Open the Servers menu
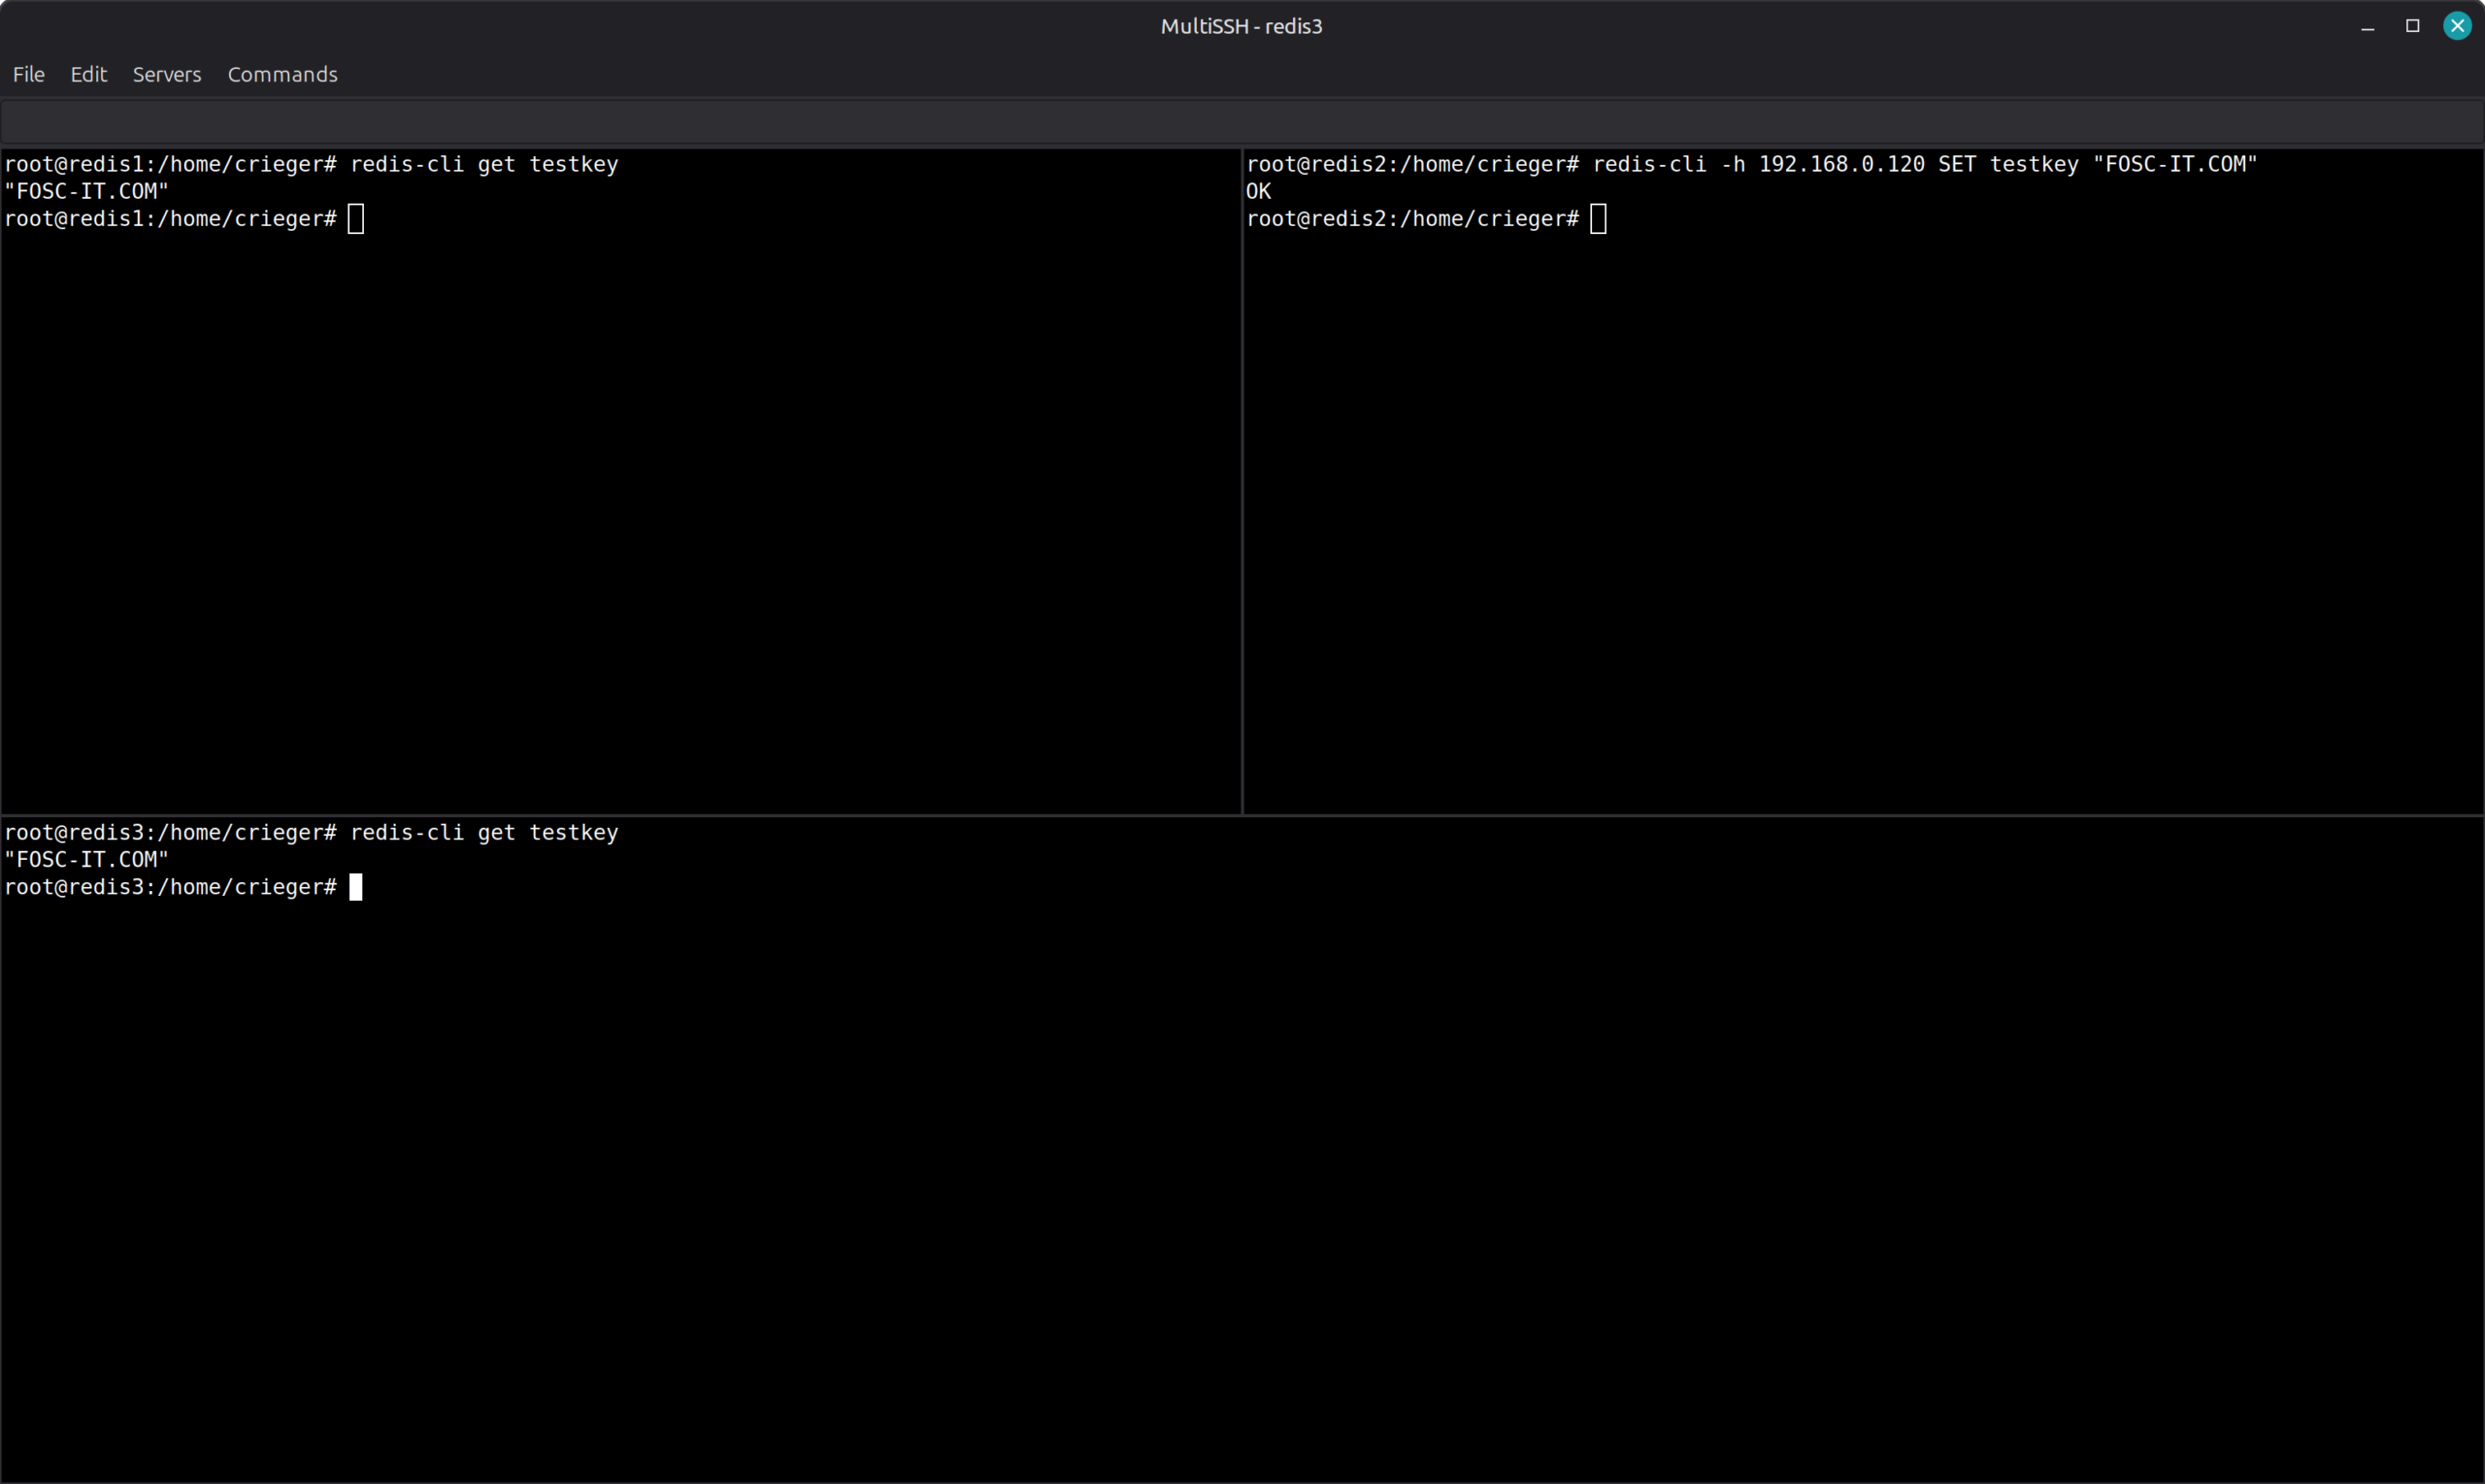Screen dimensions: 2485x1484 pos(167,75)
